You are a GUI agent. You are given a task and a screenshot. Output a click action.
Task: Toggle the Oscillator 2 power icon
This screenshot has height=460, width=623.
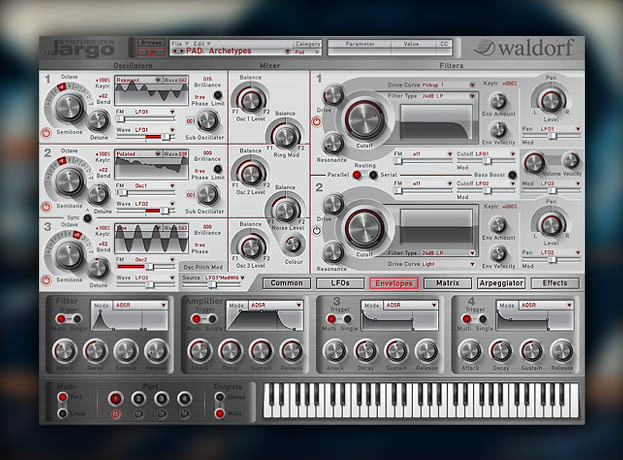[46, 207]
